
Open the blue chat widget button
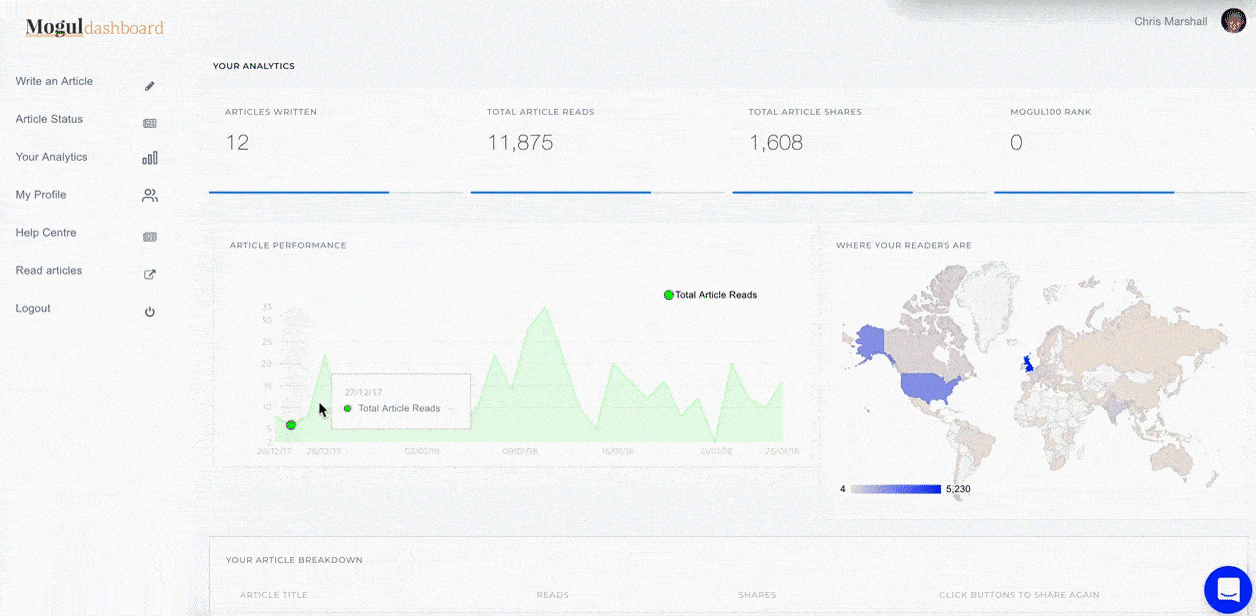pos(1229,589)
